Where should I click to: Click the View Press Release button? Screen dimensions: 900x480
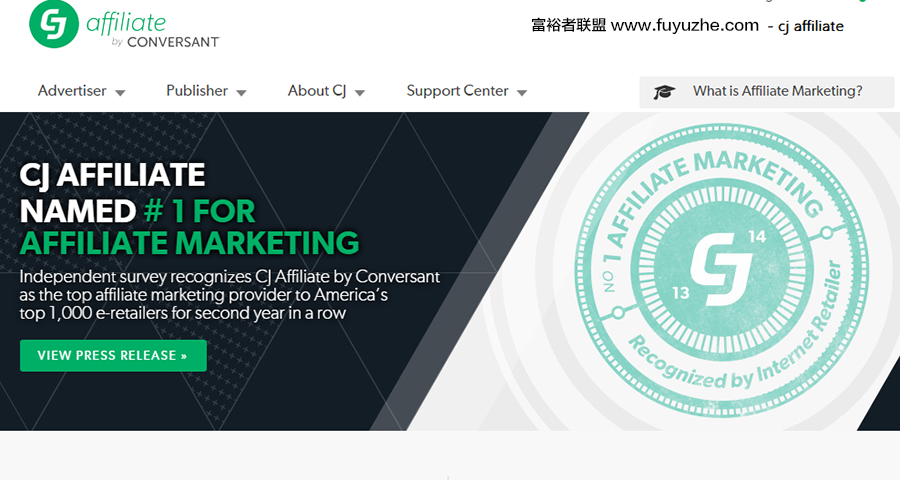point(113,355)
